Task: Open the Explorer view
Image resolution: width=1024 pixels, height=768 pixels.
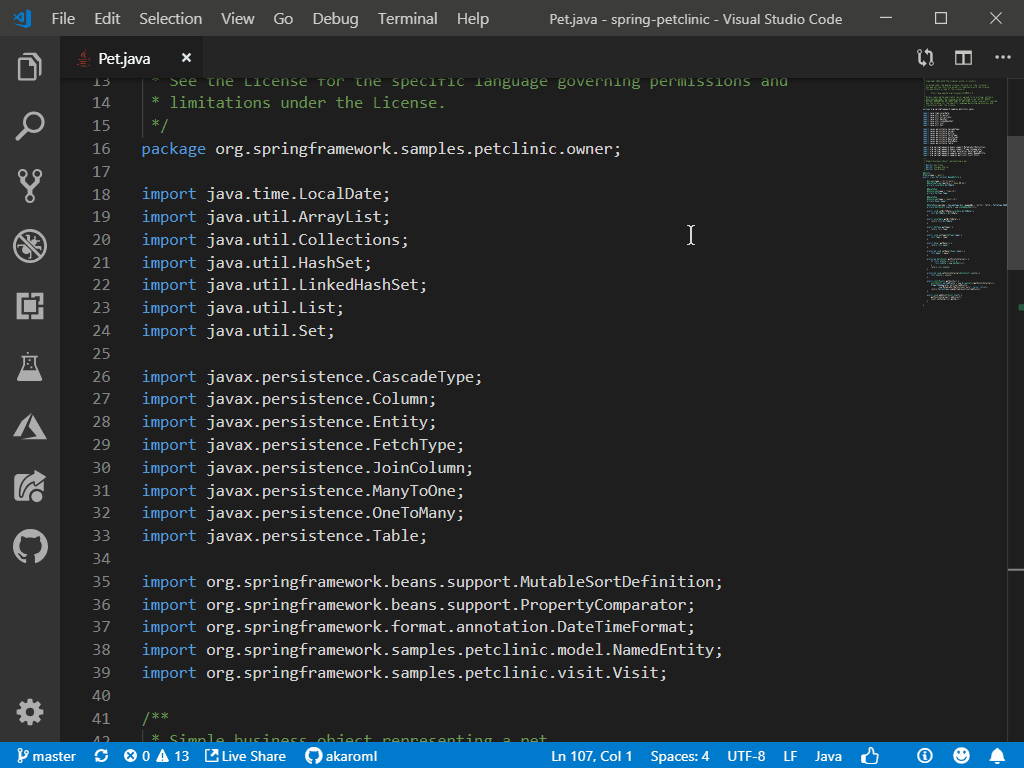Action: click(30, 66)
